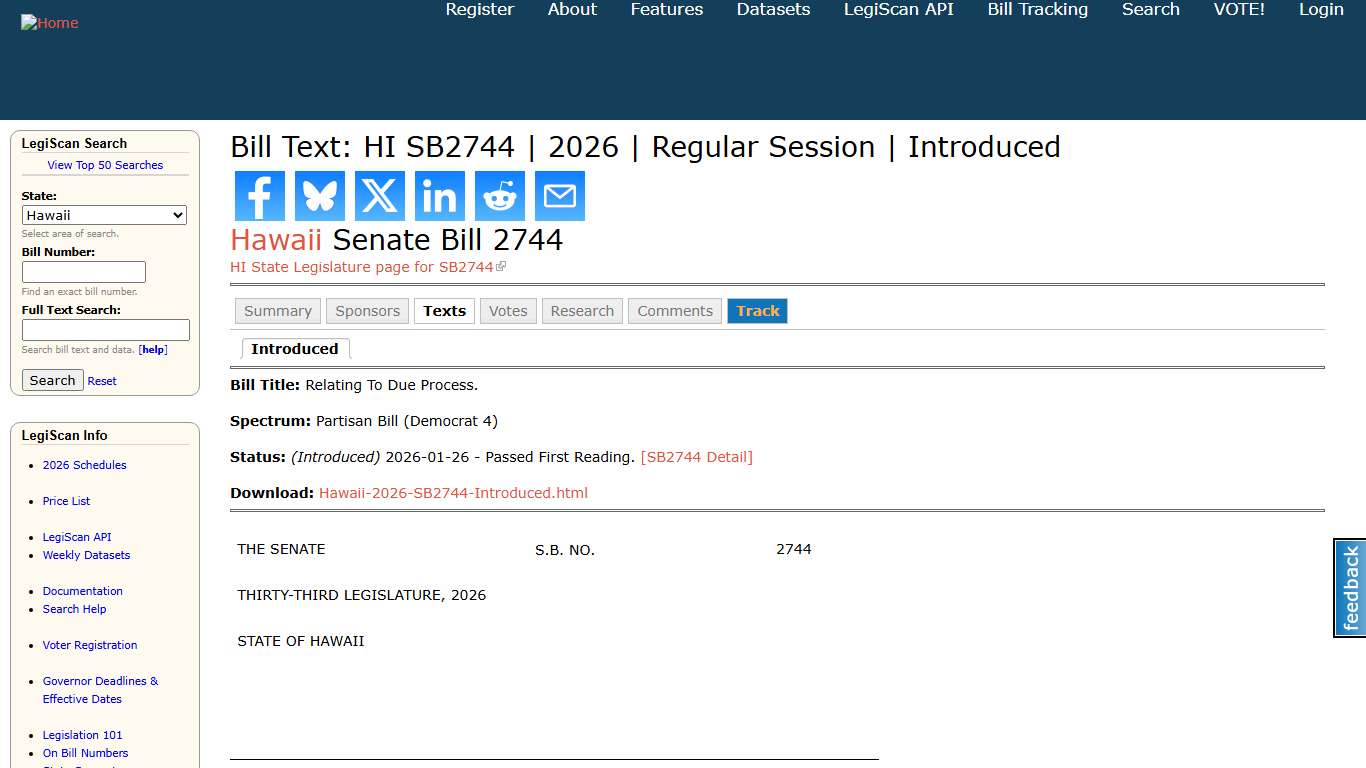
Task: Share the bill on X
Action: pyautogui.click(x=379, y=196)
